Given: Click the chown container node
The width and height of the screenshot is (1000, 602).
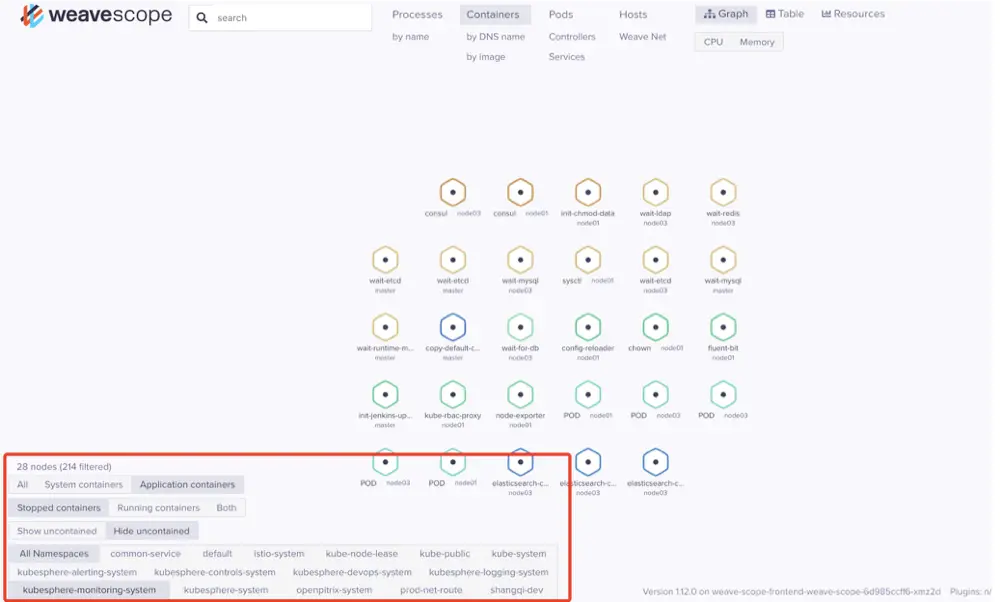Looking at the screenshot, I should click(656, 327).
